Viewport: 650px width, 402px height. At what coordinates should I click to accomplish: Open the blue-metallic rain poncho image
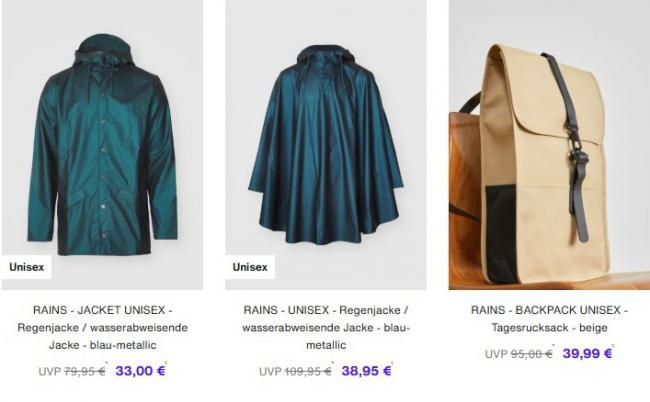point(326,145)
